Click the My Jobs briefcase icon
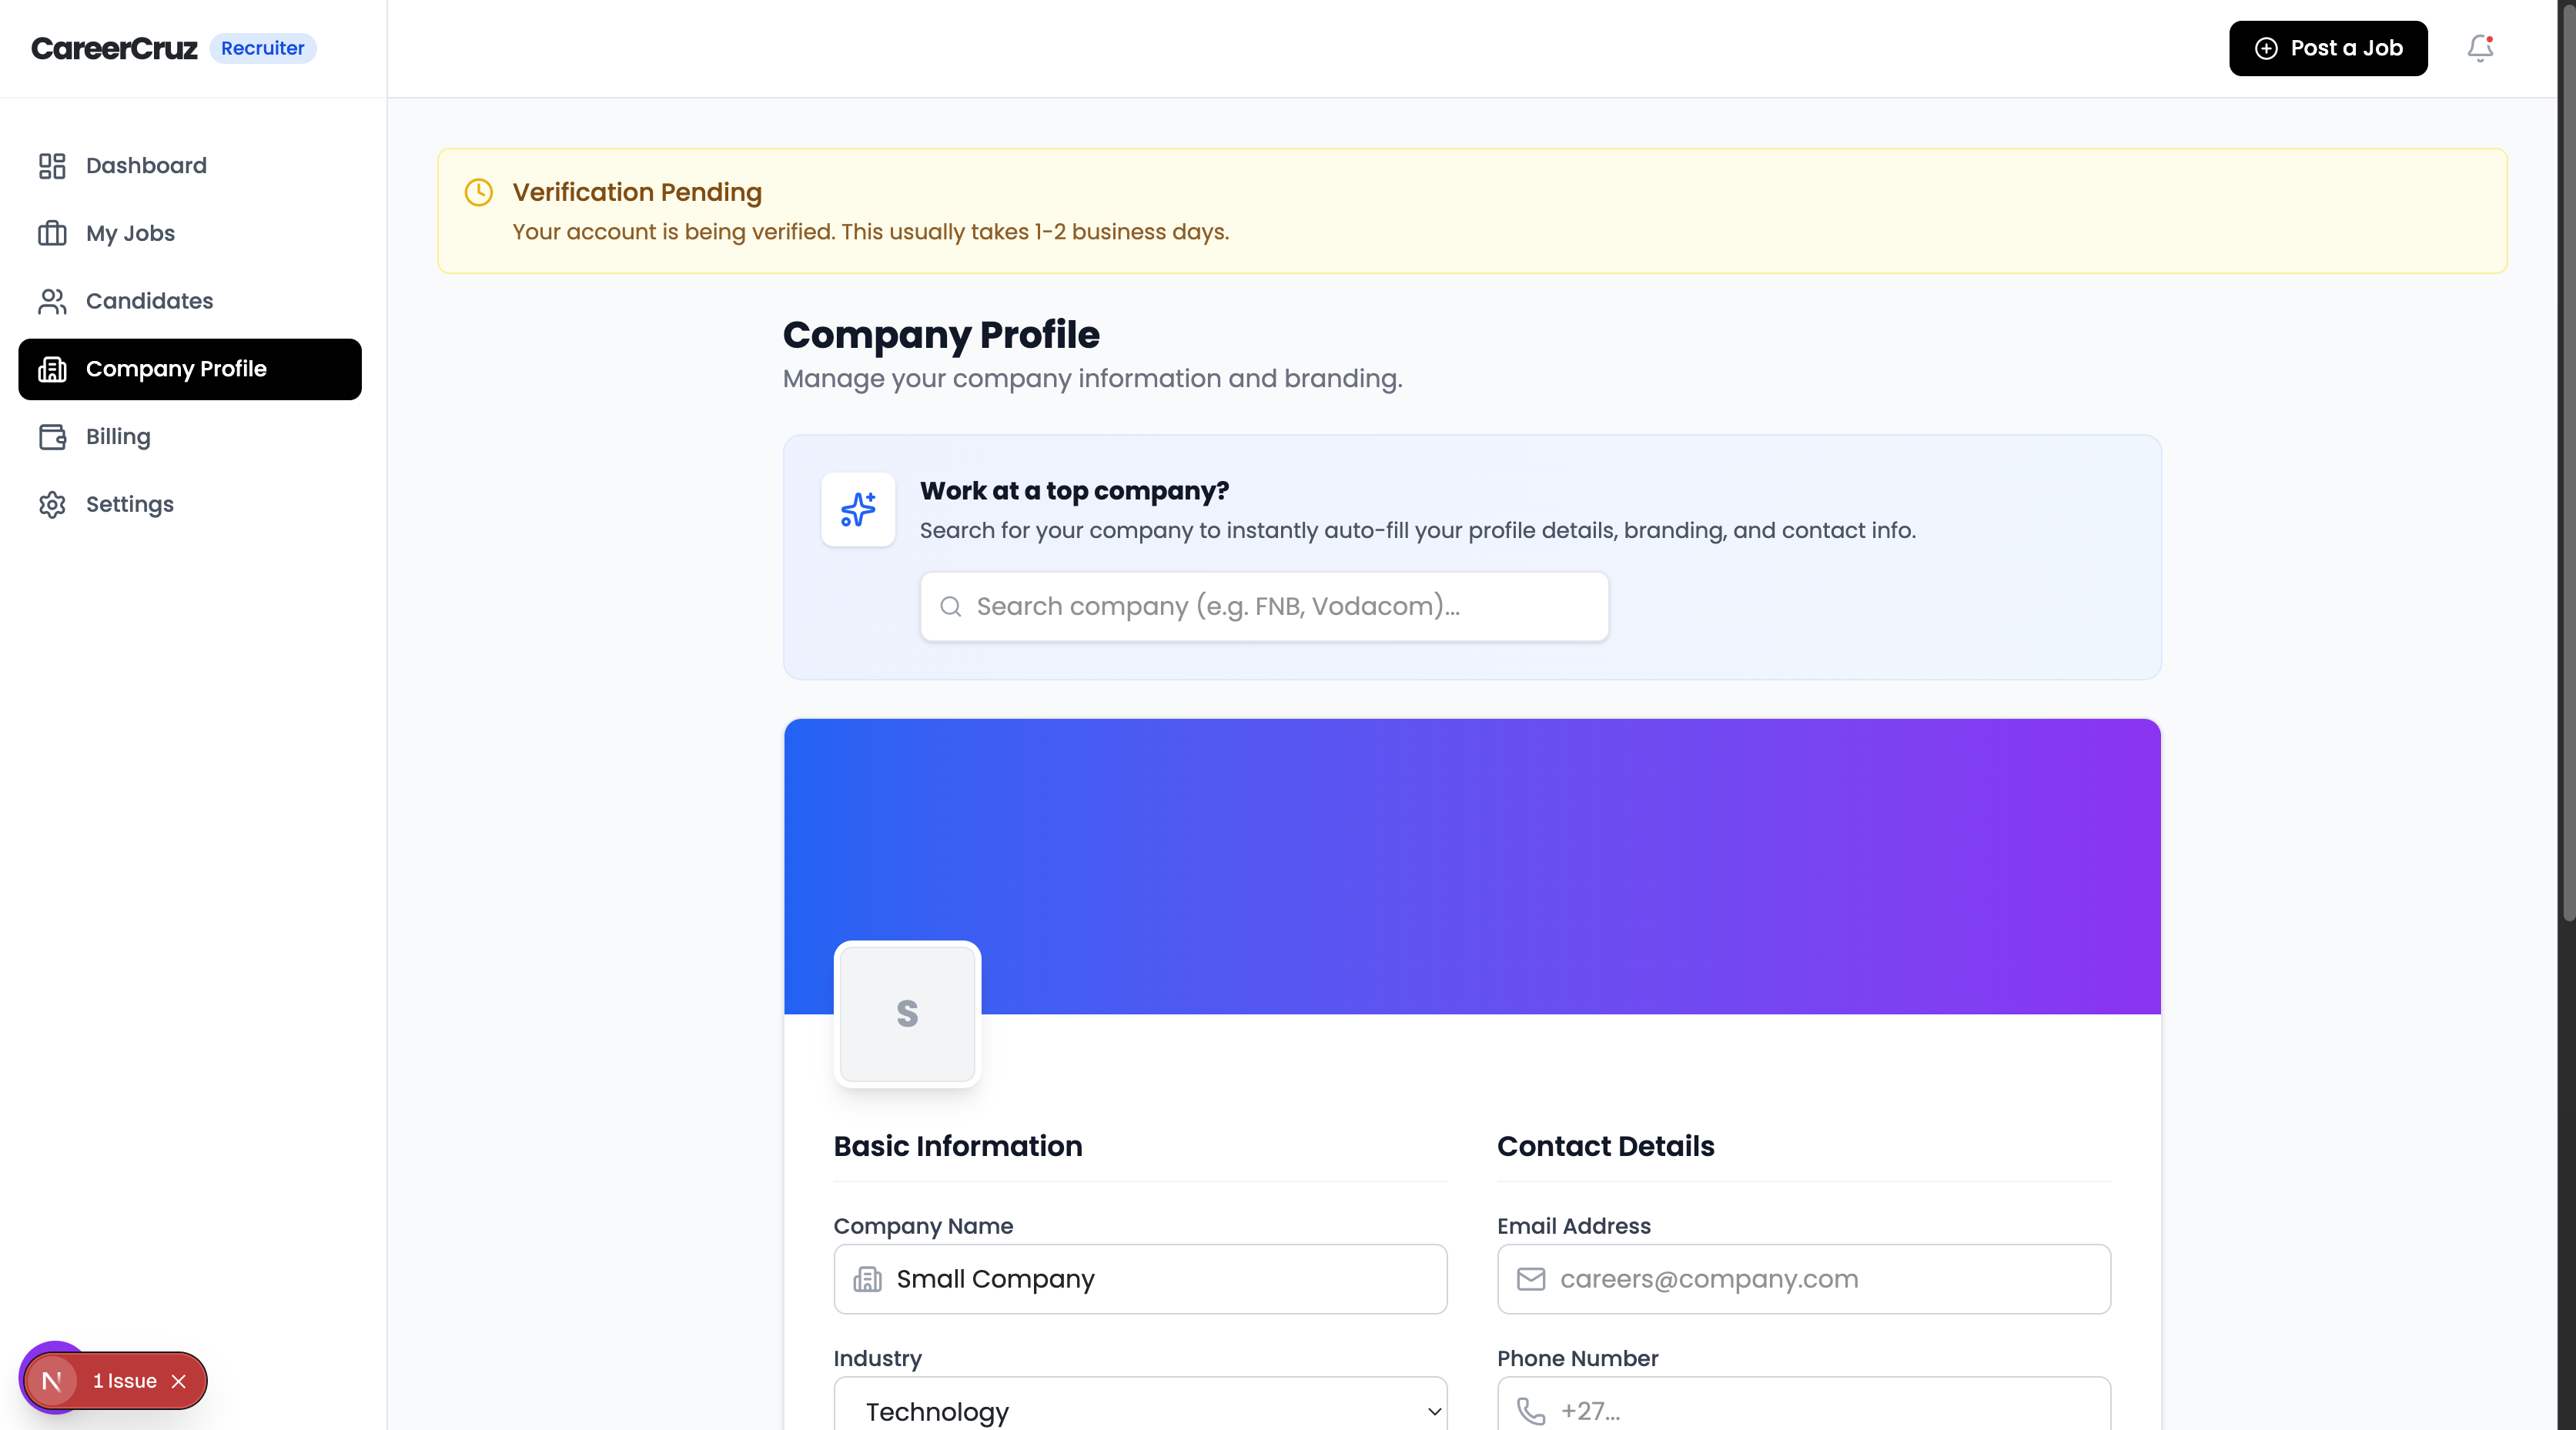 [x=52, y=233]
